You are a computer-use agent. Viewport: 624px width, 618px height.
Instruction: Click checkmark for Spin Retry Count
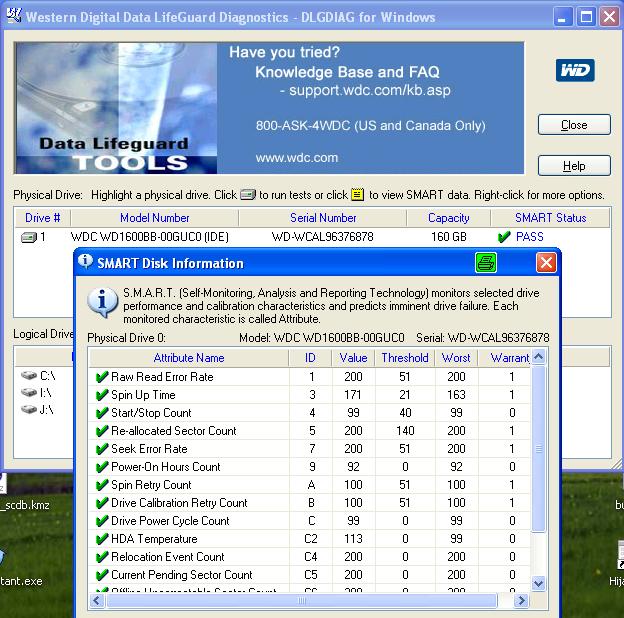[102, 485]
